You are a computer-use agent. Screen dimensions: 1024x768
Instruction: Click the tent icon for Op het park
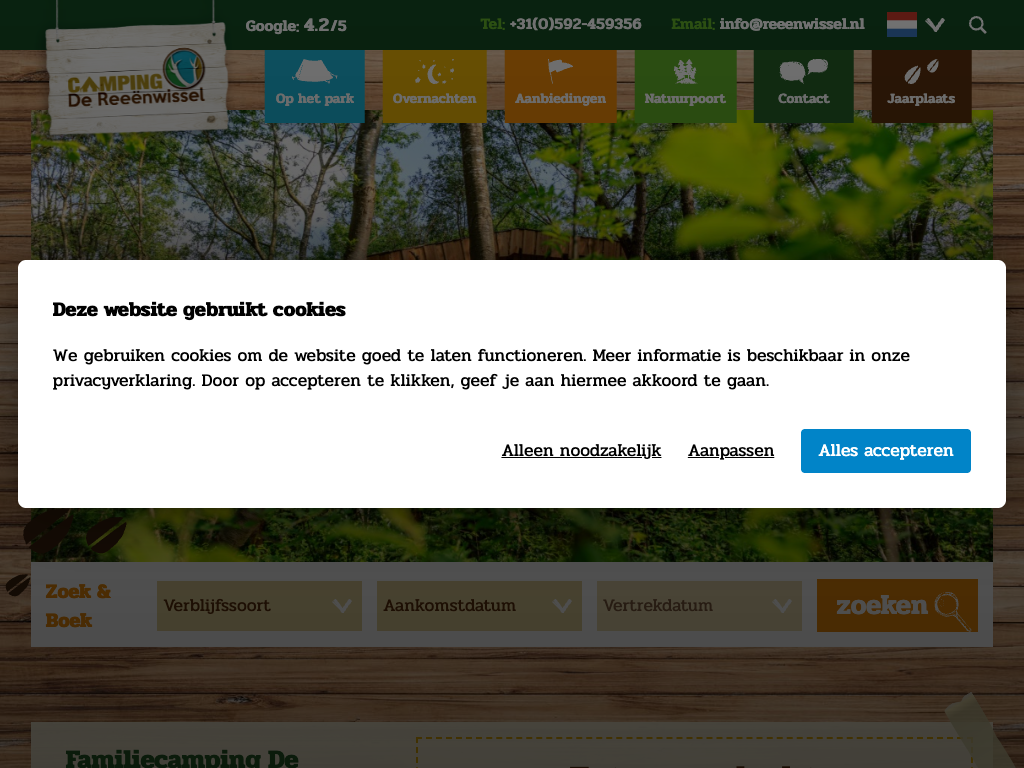click(314, 72)
